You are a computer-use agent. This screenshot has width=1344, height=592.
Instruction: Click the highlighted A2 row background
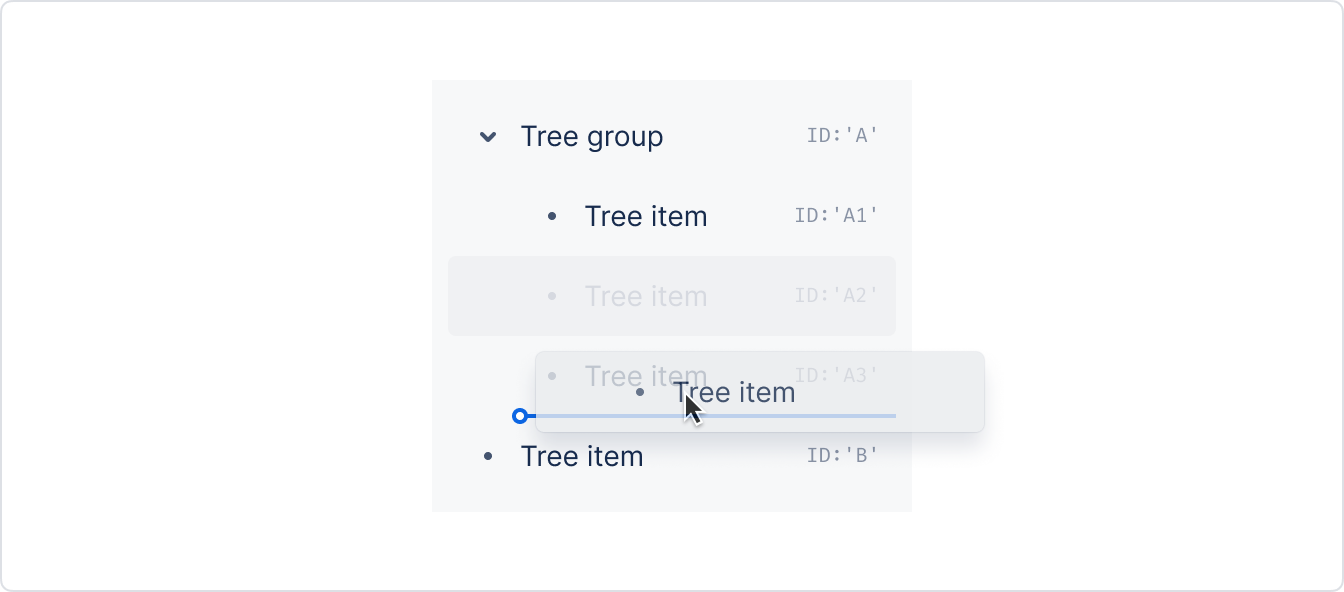[672, 296]
